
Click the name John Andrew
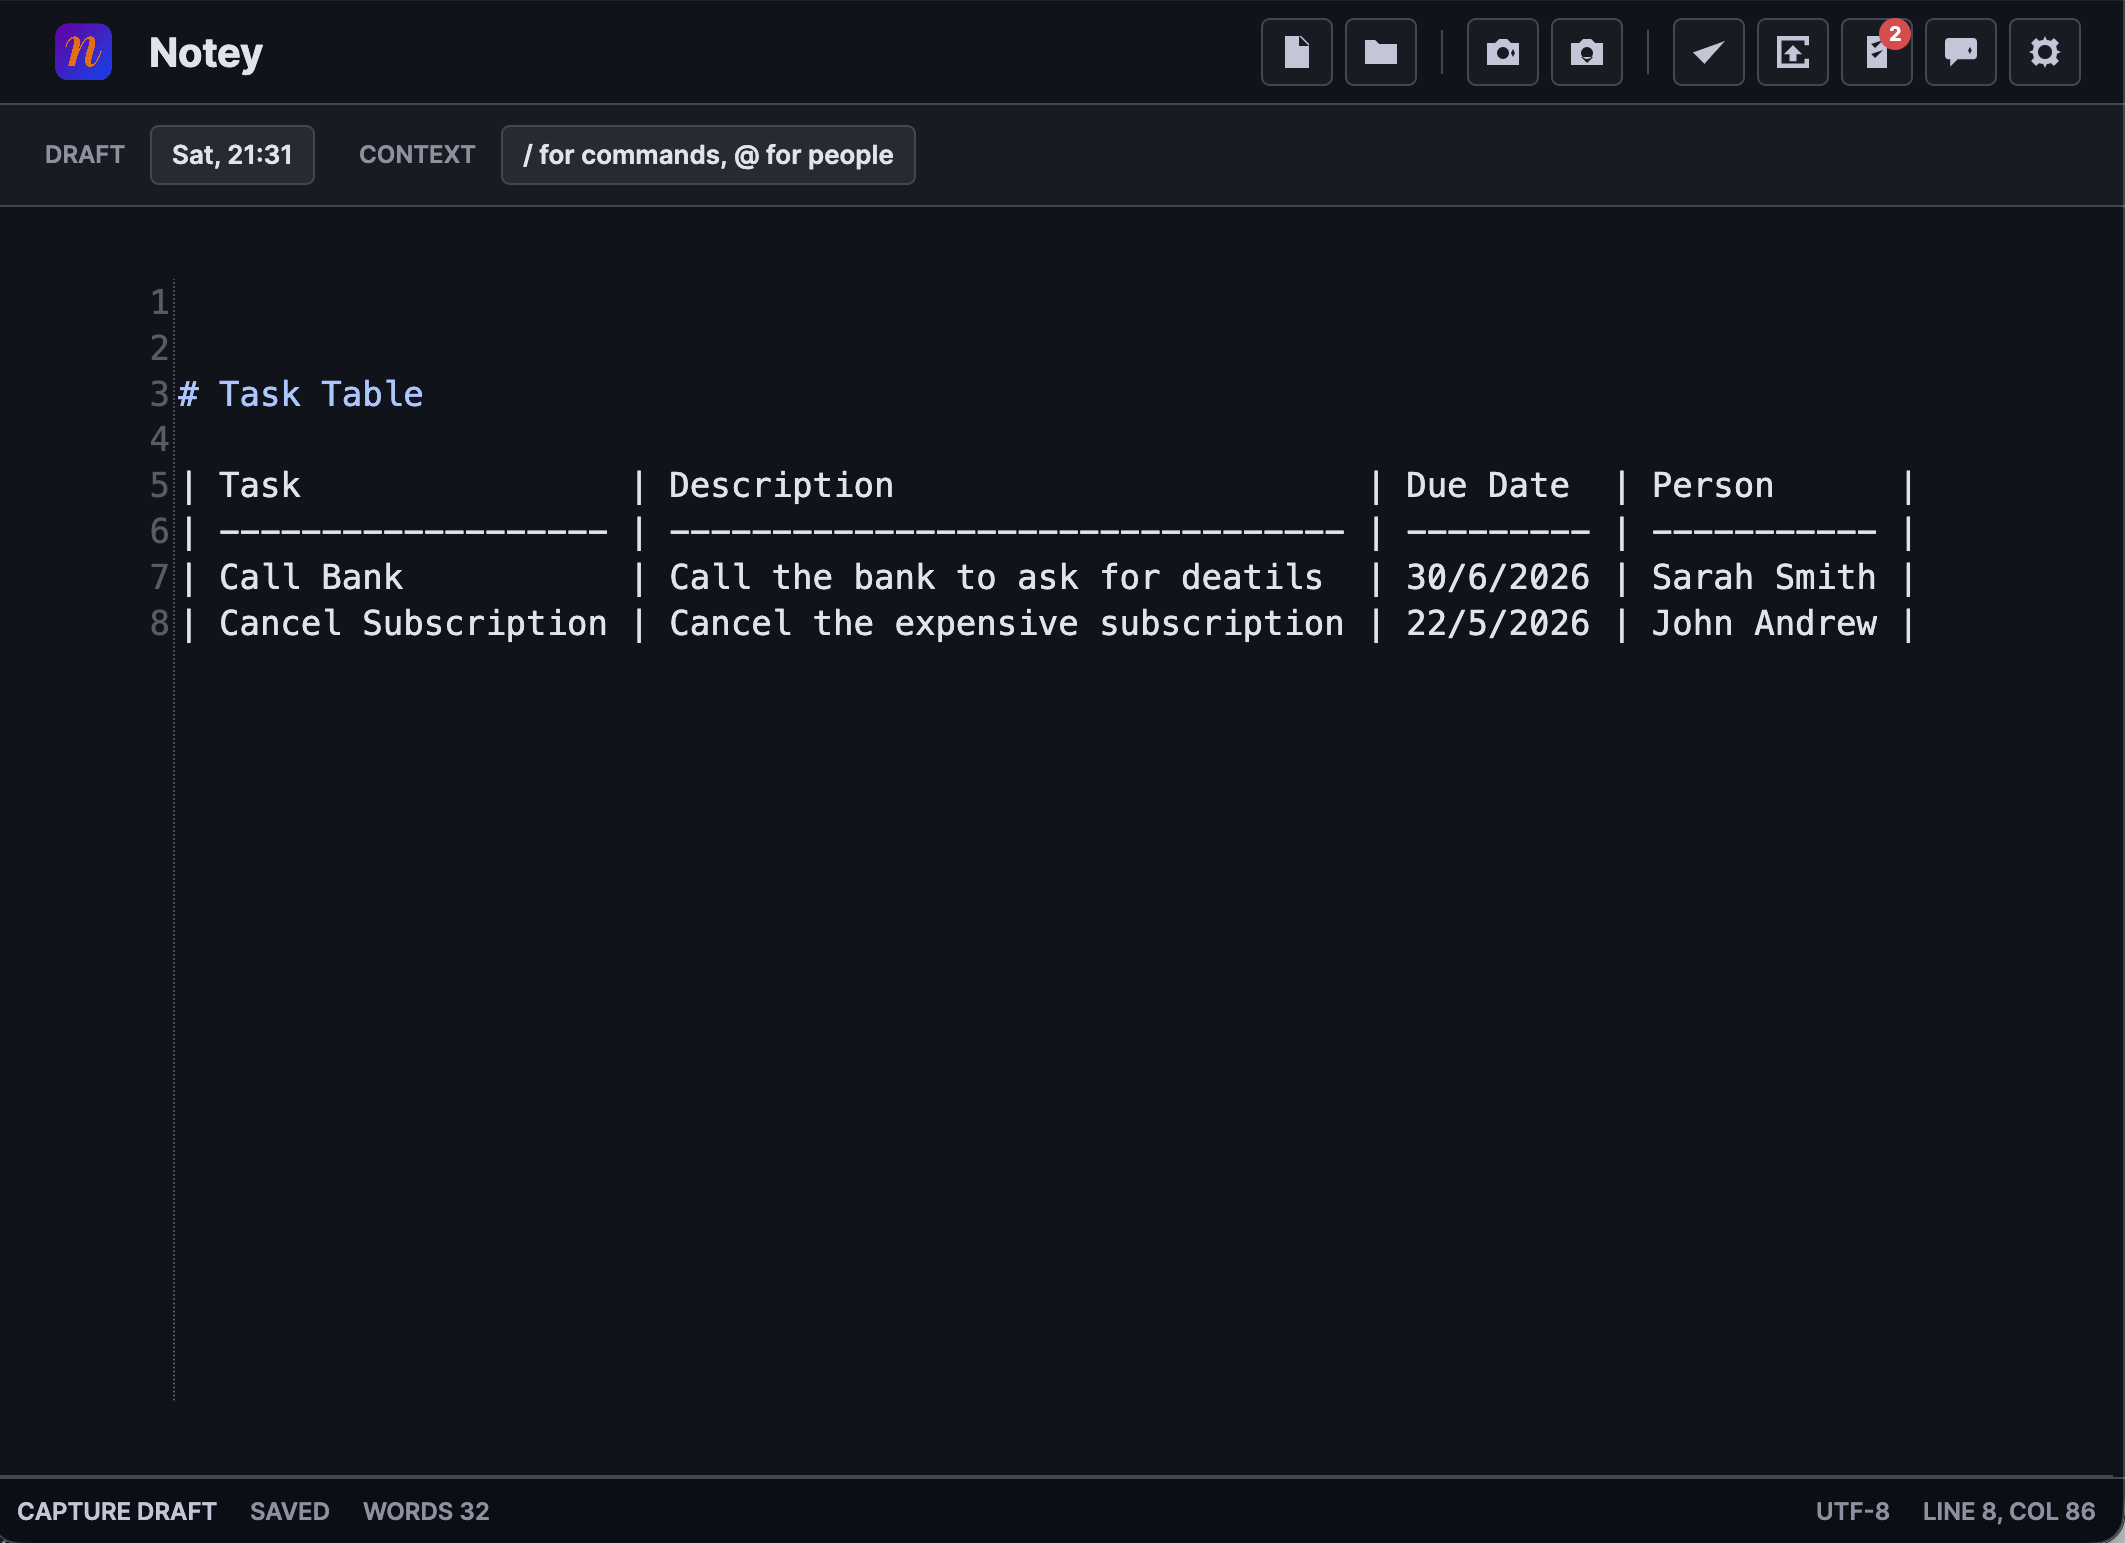click(x=1764, y=623)
